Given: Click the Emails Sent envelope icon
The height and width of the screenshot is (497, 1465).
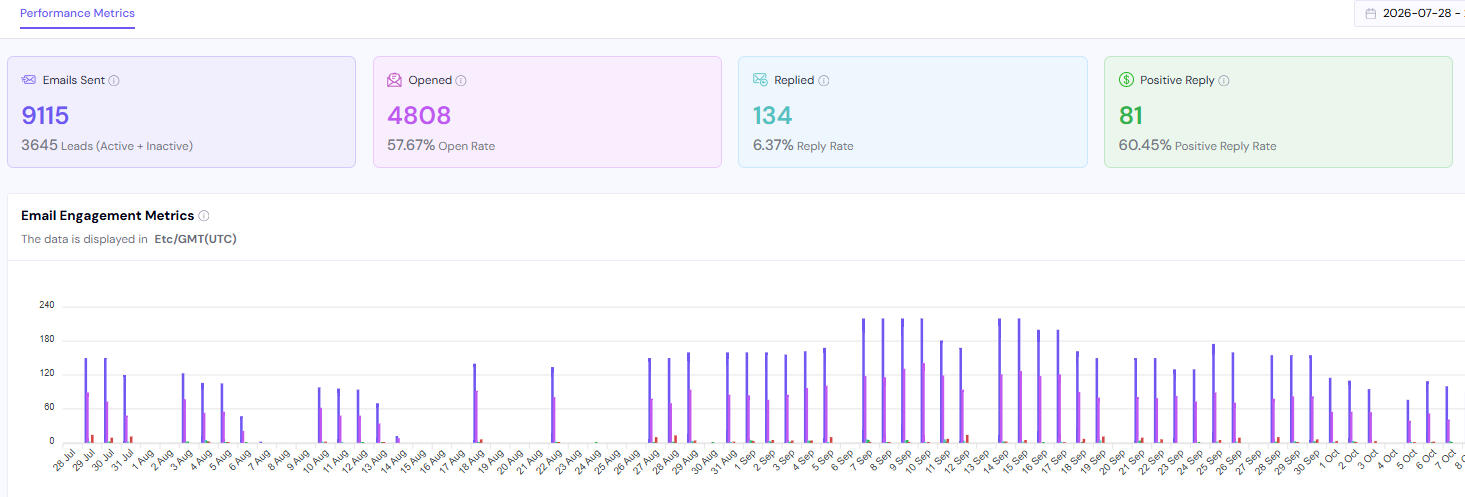Looking at the screenshot, I should tap(29, 80).
